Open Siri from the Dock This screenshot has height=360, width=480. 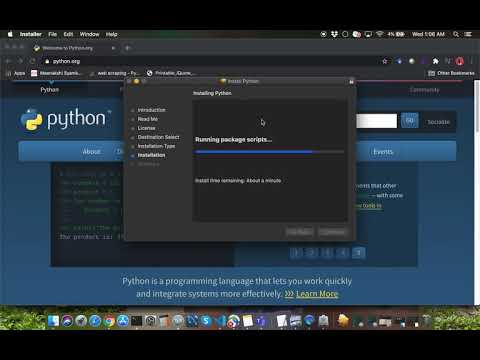tap(67, 321)
